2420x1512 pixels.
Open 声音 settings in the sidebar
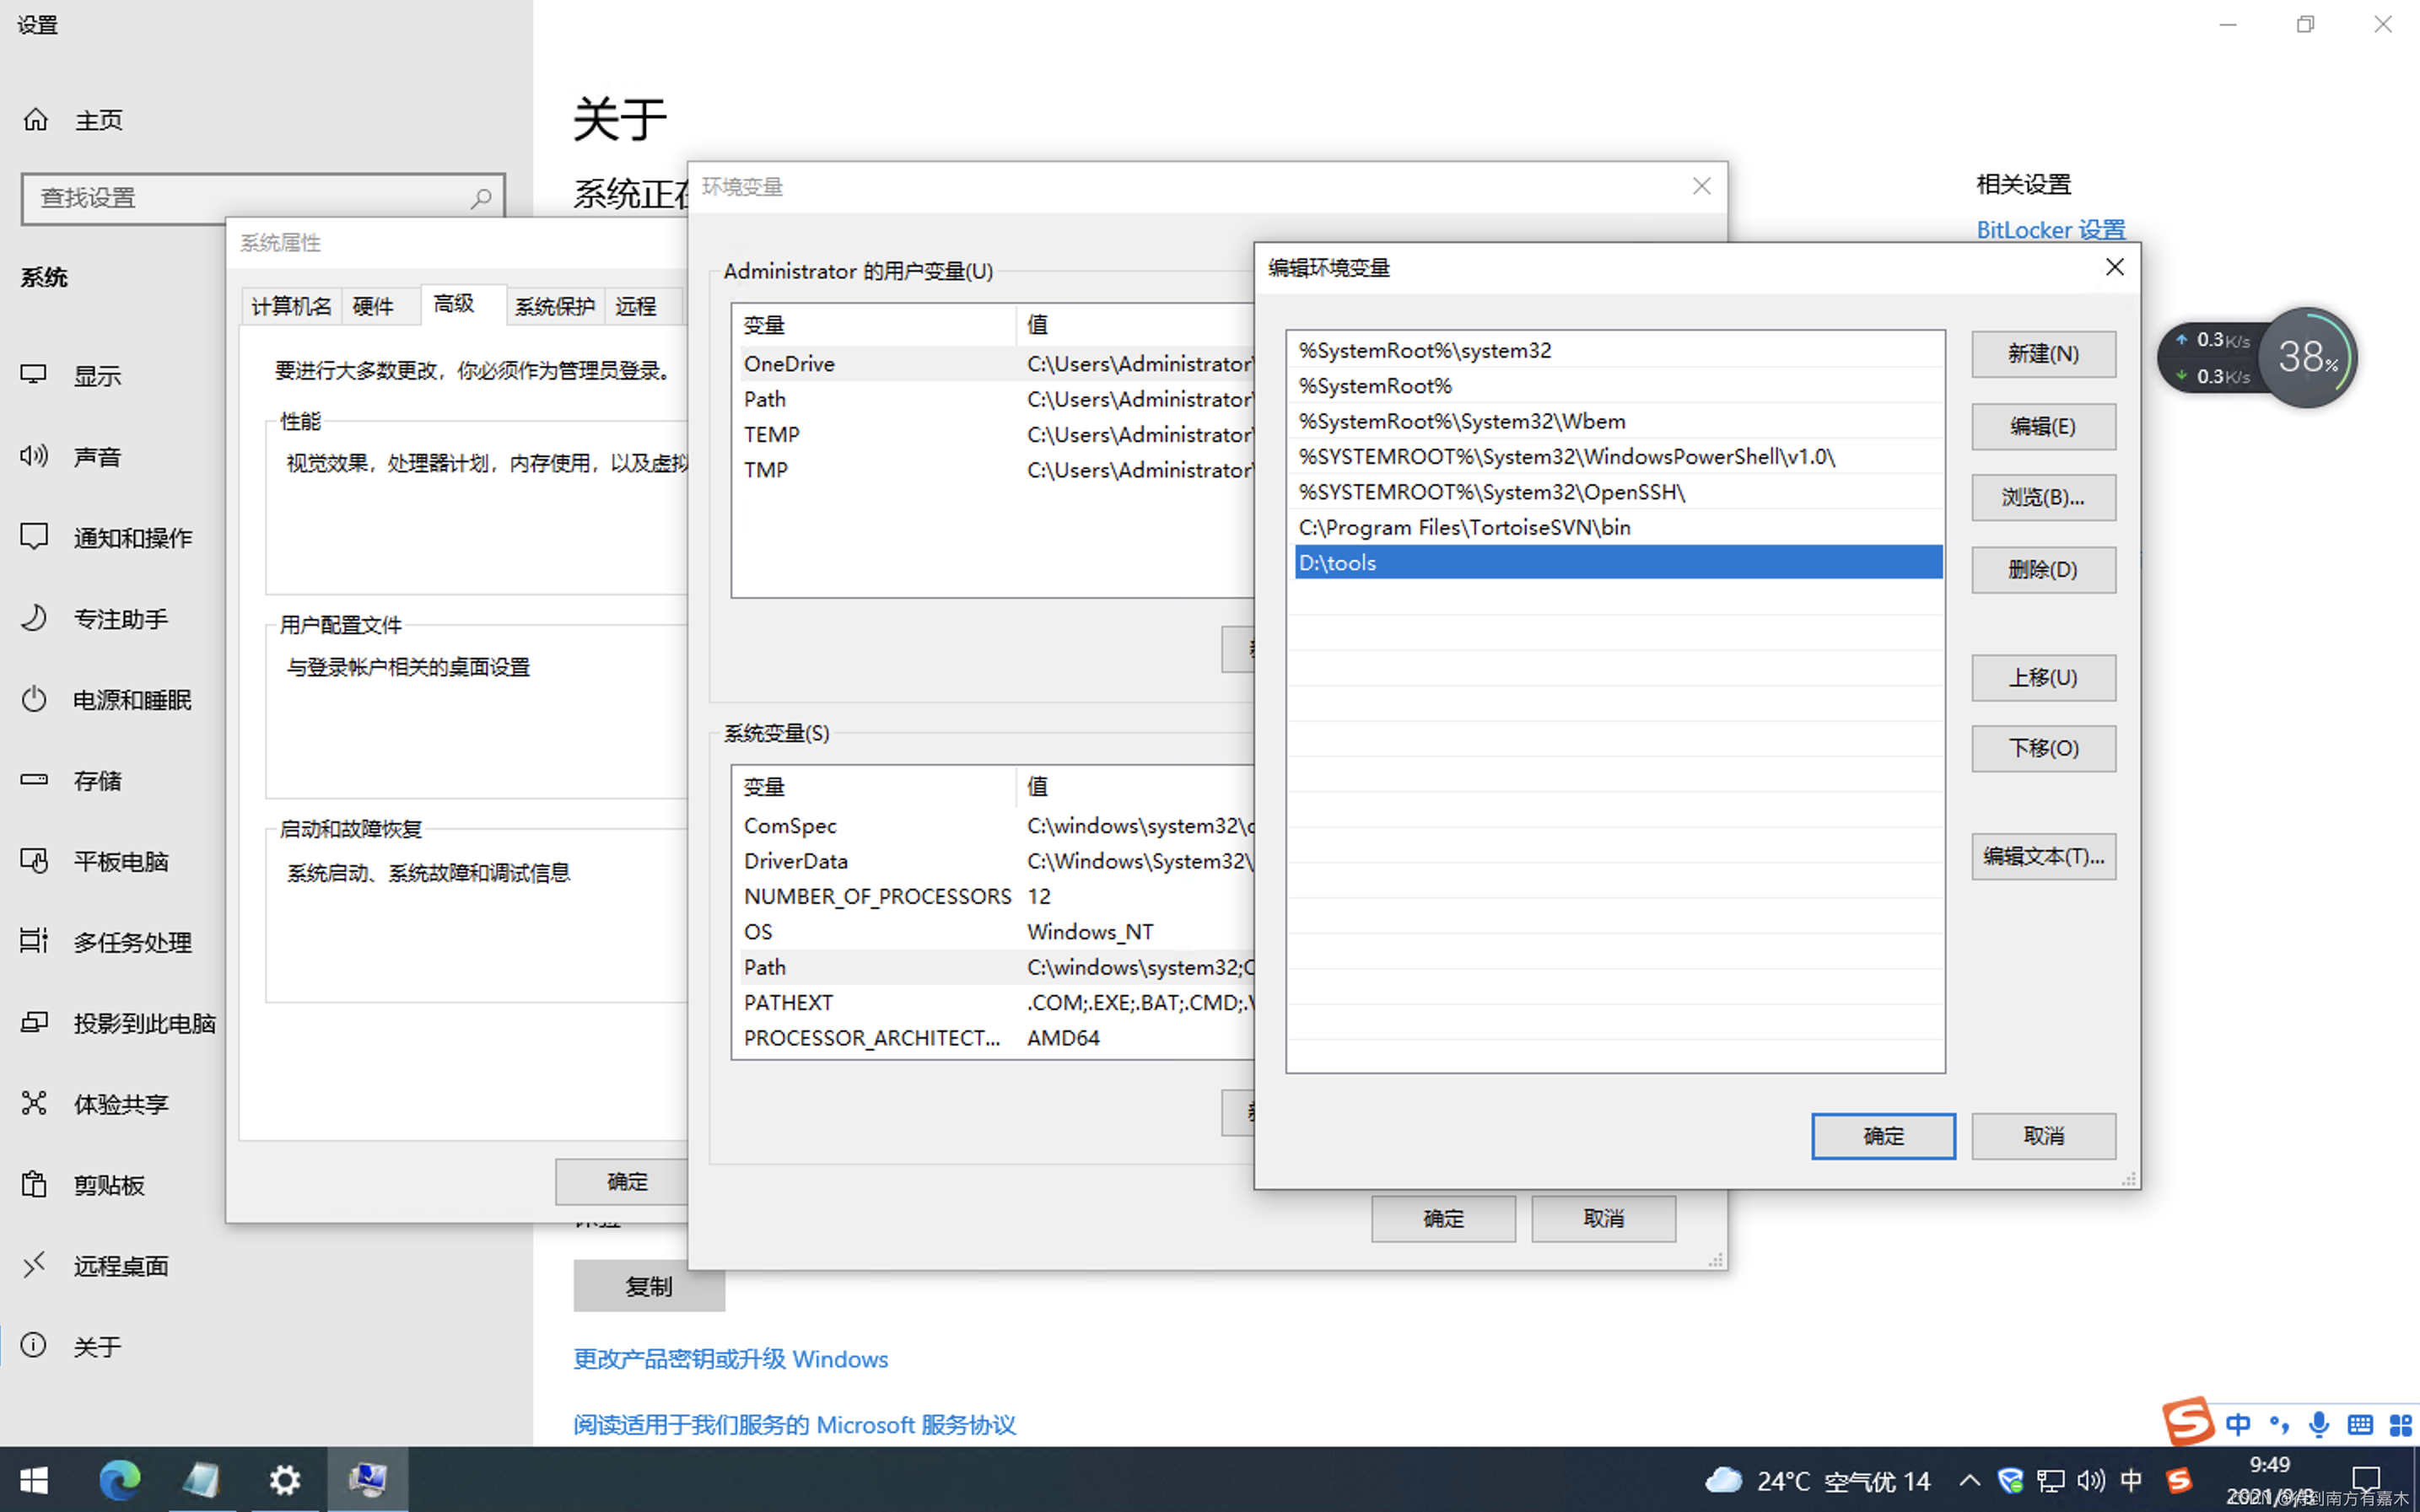point(97,456)
